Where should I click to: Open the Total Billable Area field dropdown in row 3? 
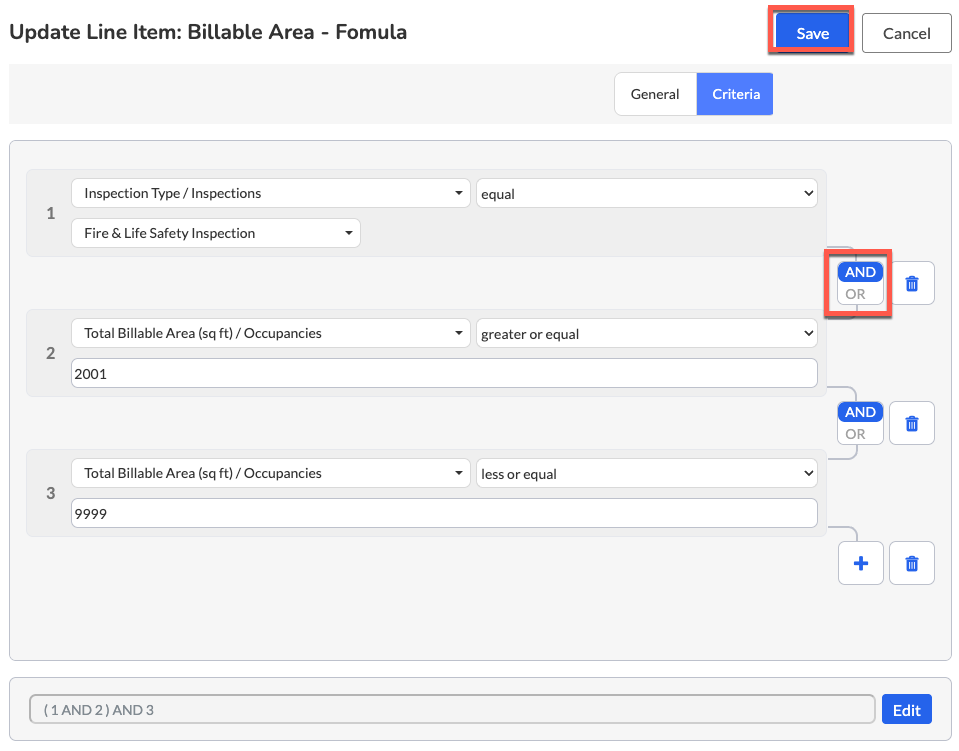pos(270,473)
